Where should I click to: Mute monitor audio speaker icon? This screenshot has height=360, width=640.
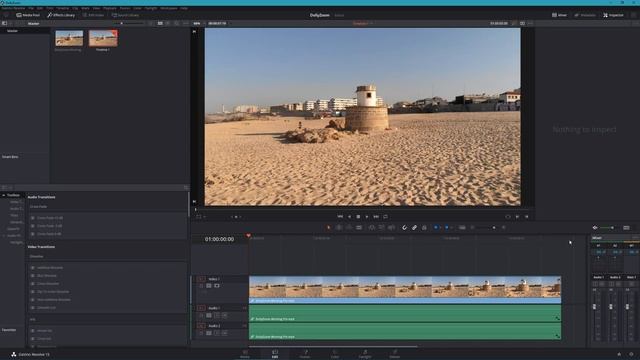[x=595, y=227]
